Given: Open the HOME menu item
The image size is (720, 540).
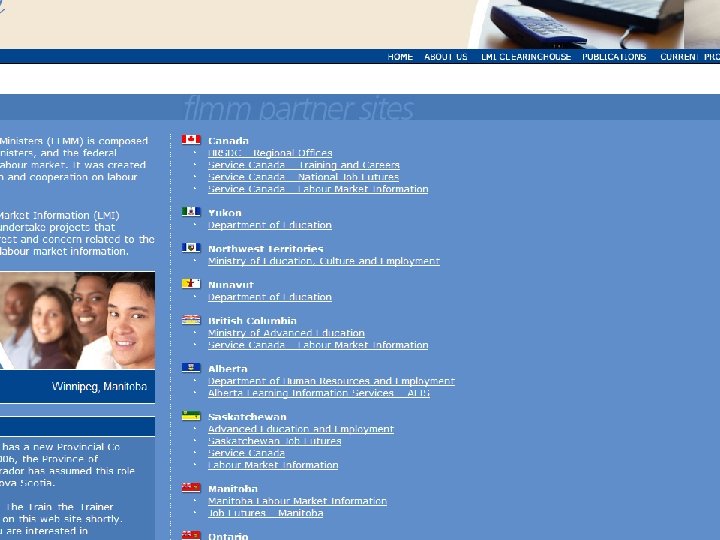Looking at the screenshot, I should pos(400,57).
